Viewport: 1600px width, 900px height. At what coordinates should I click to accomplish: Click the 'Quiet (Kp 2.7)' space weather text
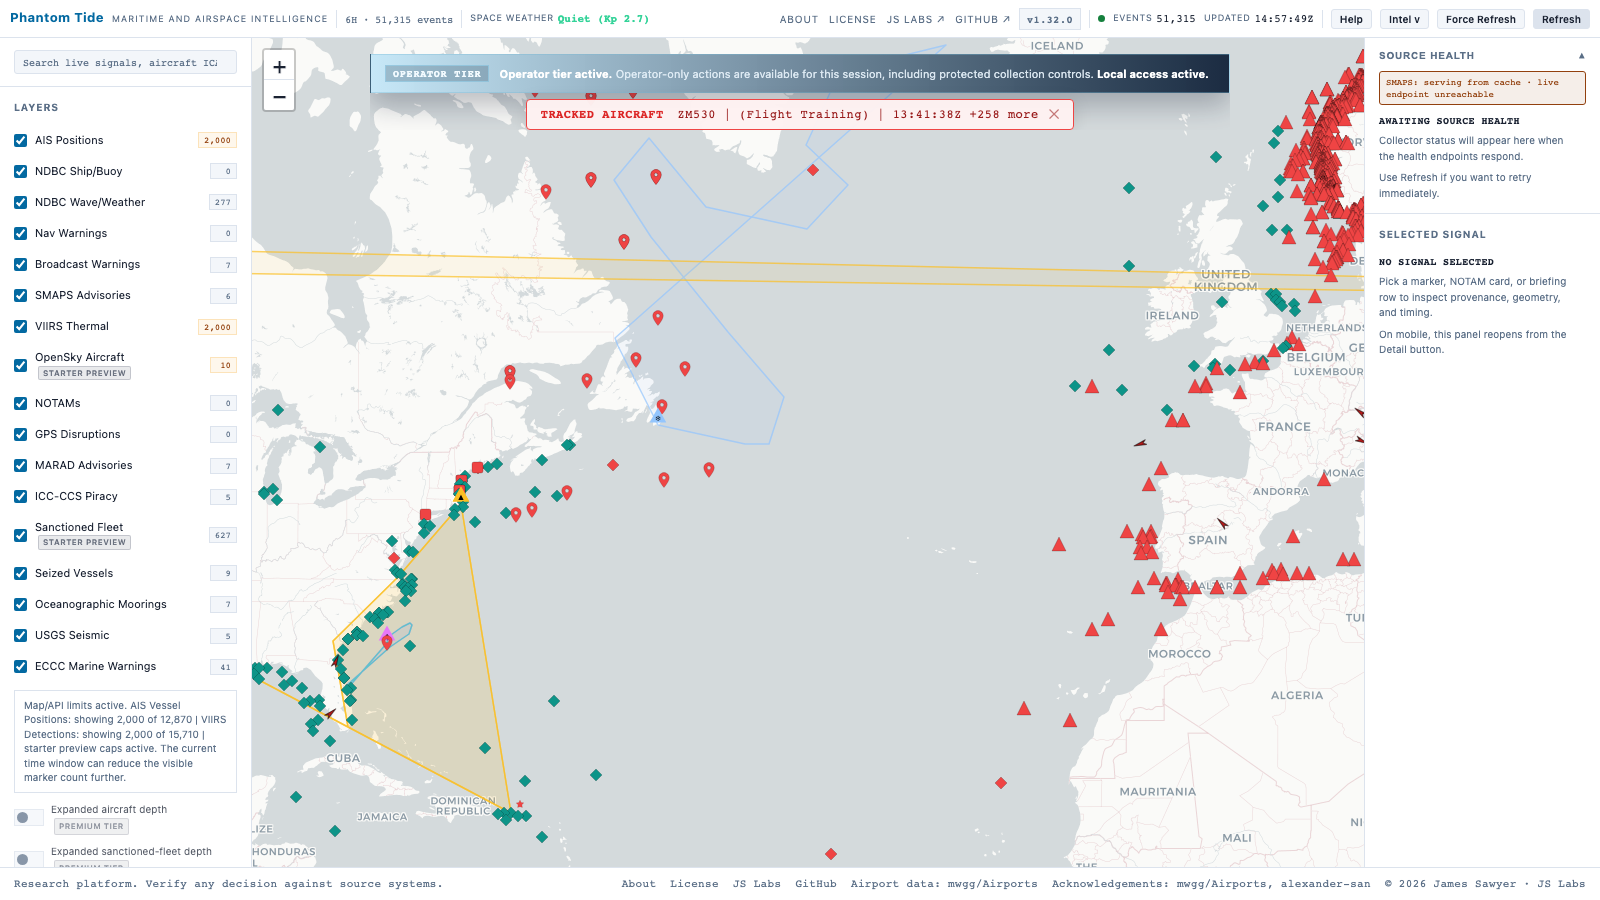point(603,19)
